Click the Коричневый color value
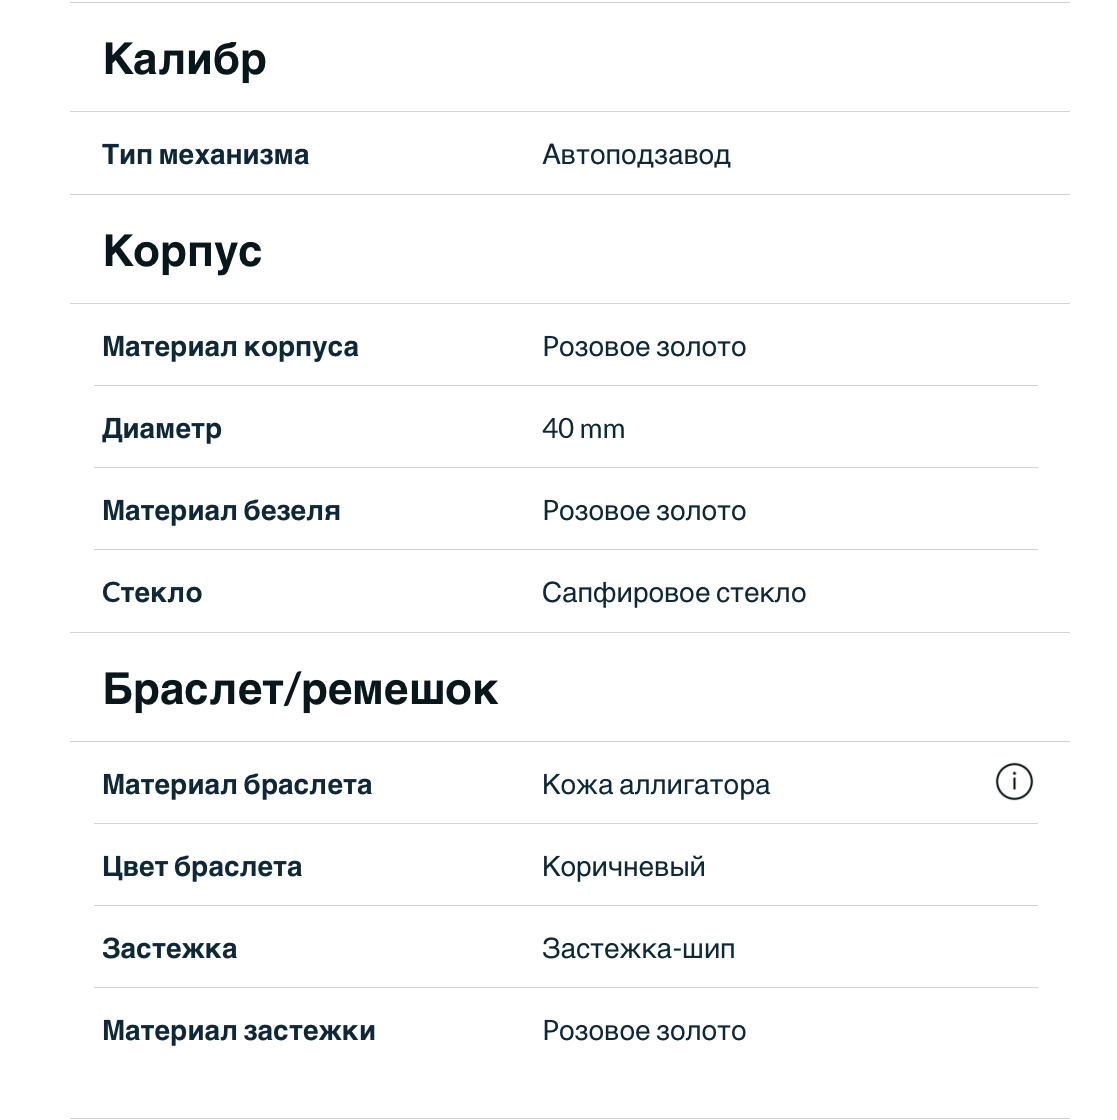Image resolution: width=1117 pixels, height=1120 pixels. pos(623,867)
